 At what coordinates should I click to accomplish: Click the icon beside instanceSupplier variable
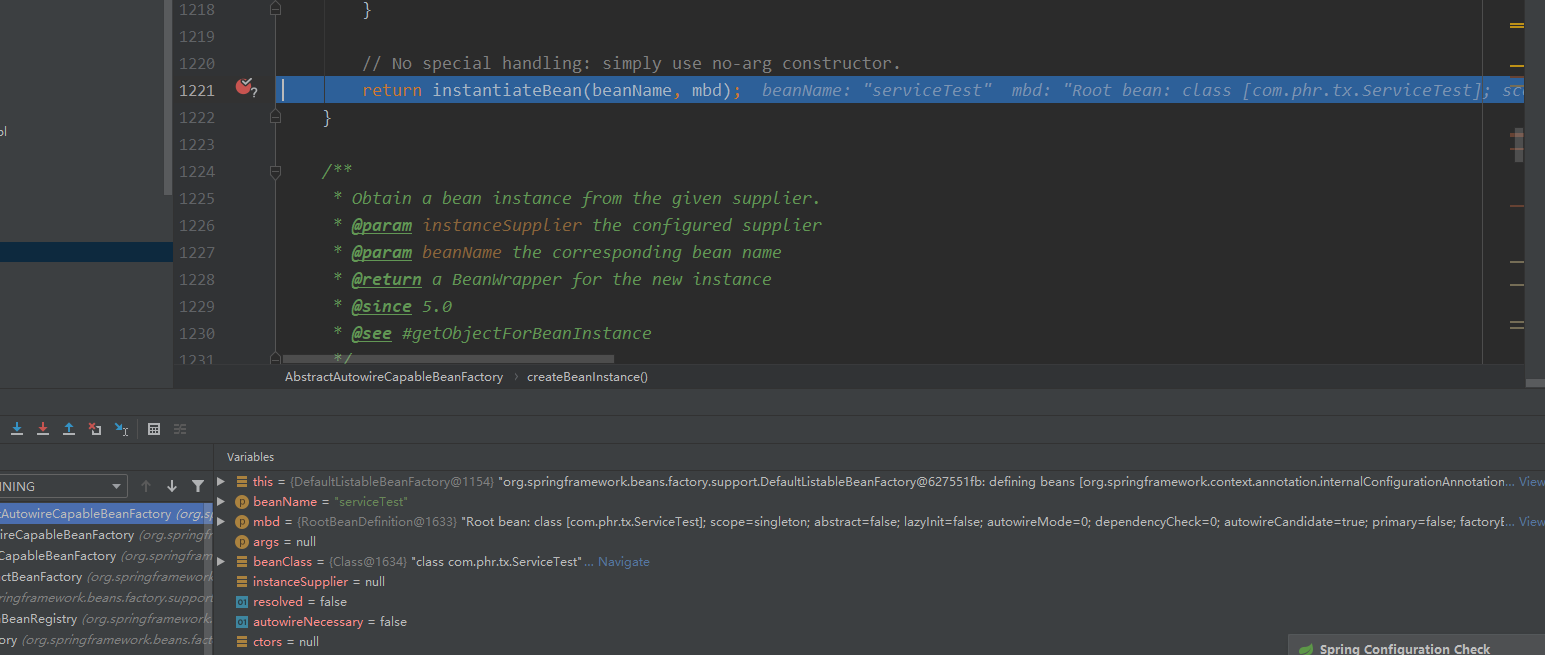pos(241,582)
